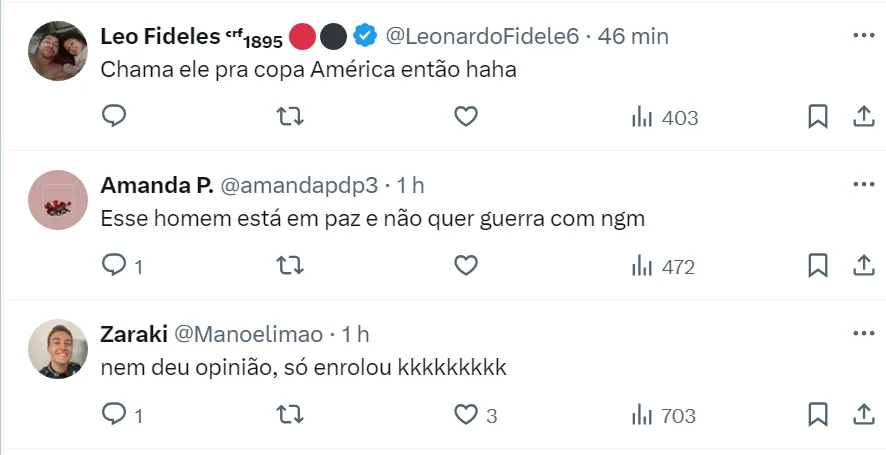The image size is (886, 455).
Task: Bookmark Leo Fideles' tweet
Action: pyautogui.click(x=817, y=117)
